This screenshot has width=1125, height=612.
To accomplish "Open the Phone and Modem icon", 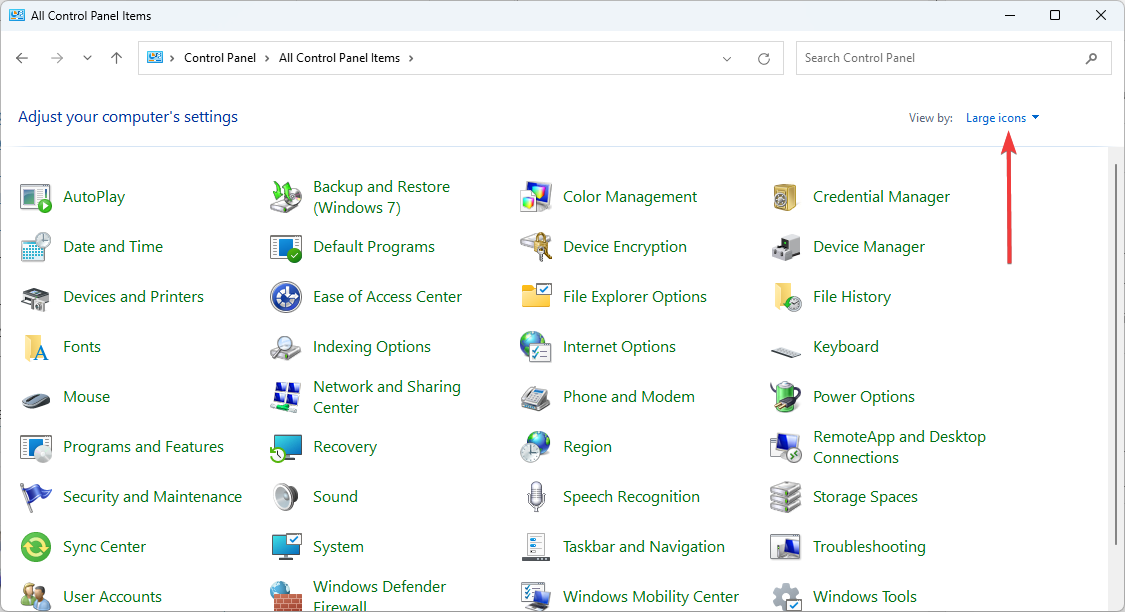I will coord(535,397).
